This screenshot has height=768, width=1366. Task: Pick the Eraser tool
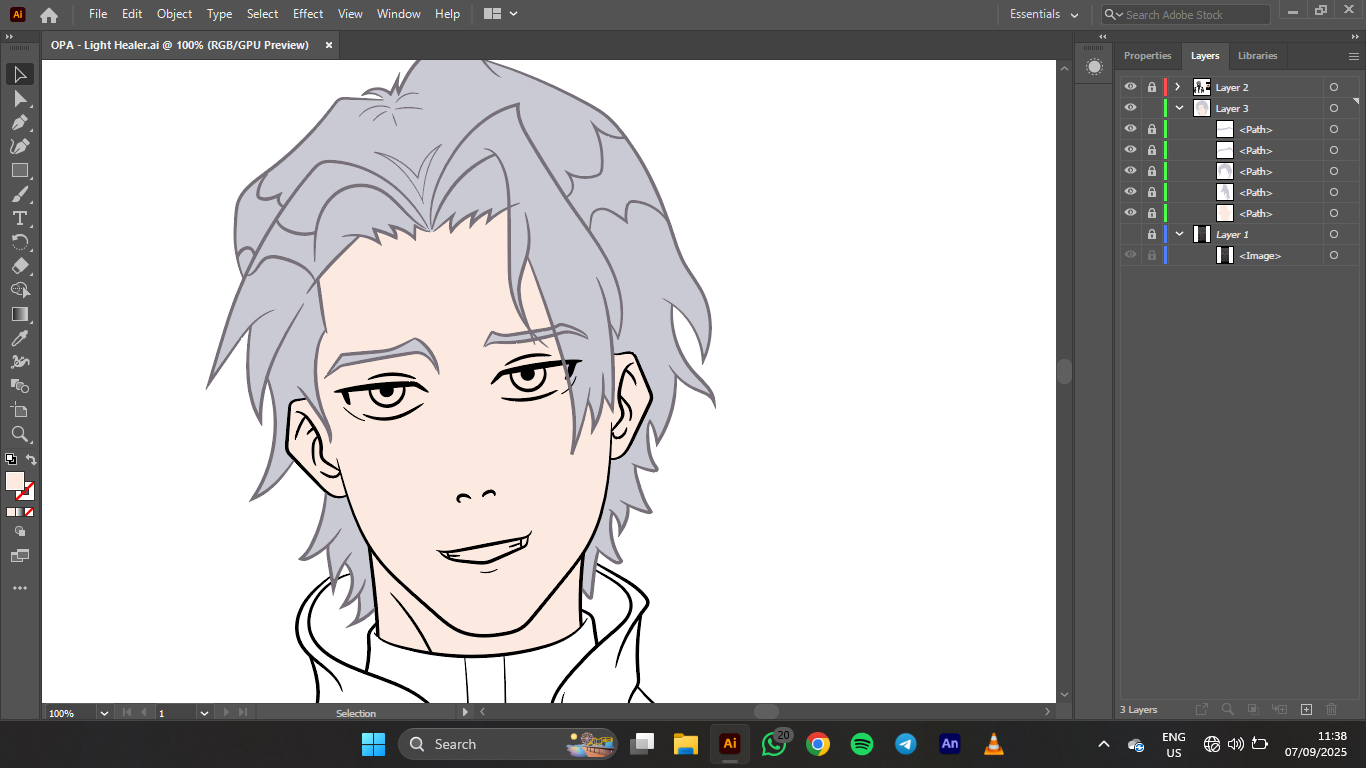pos(19,267)
